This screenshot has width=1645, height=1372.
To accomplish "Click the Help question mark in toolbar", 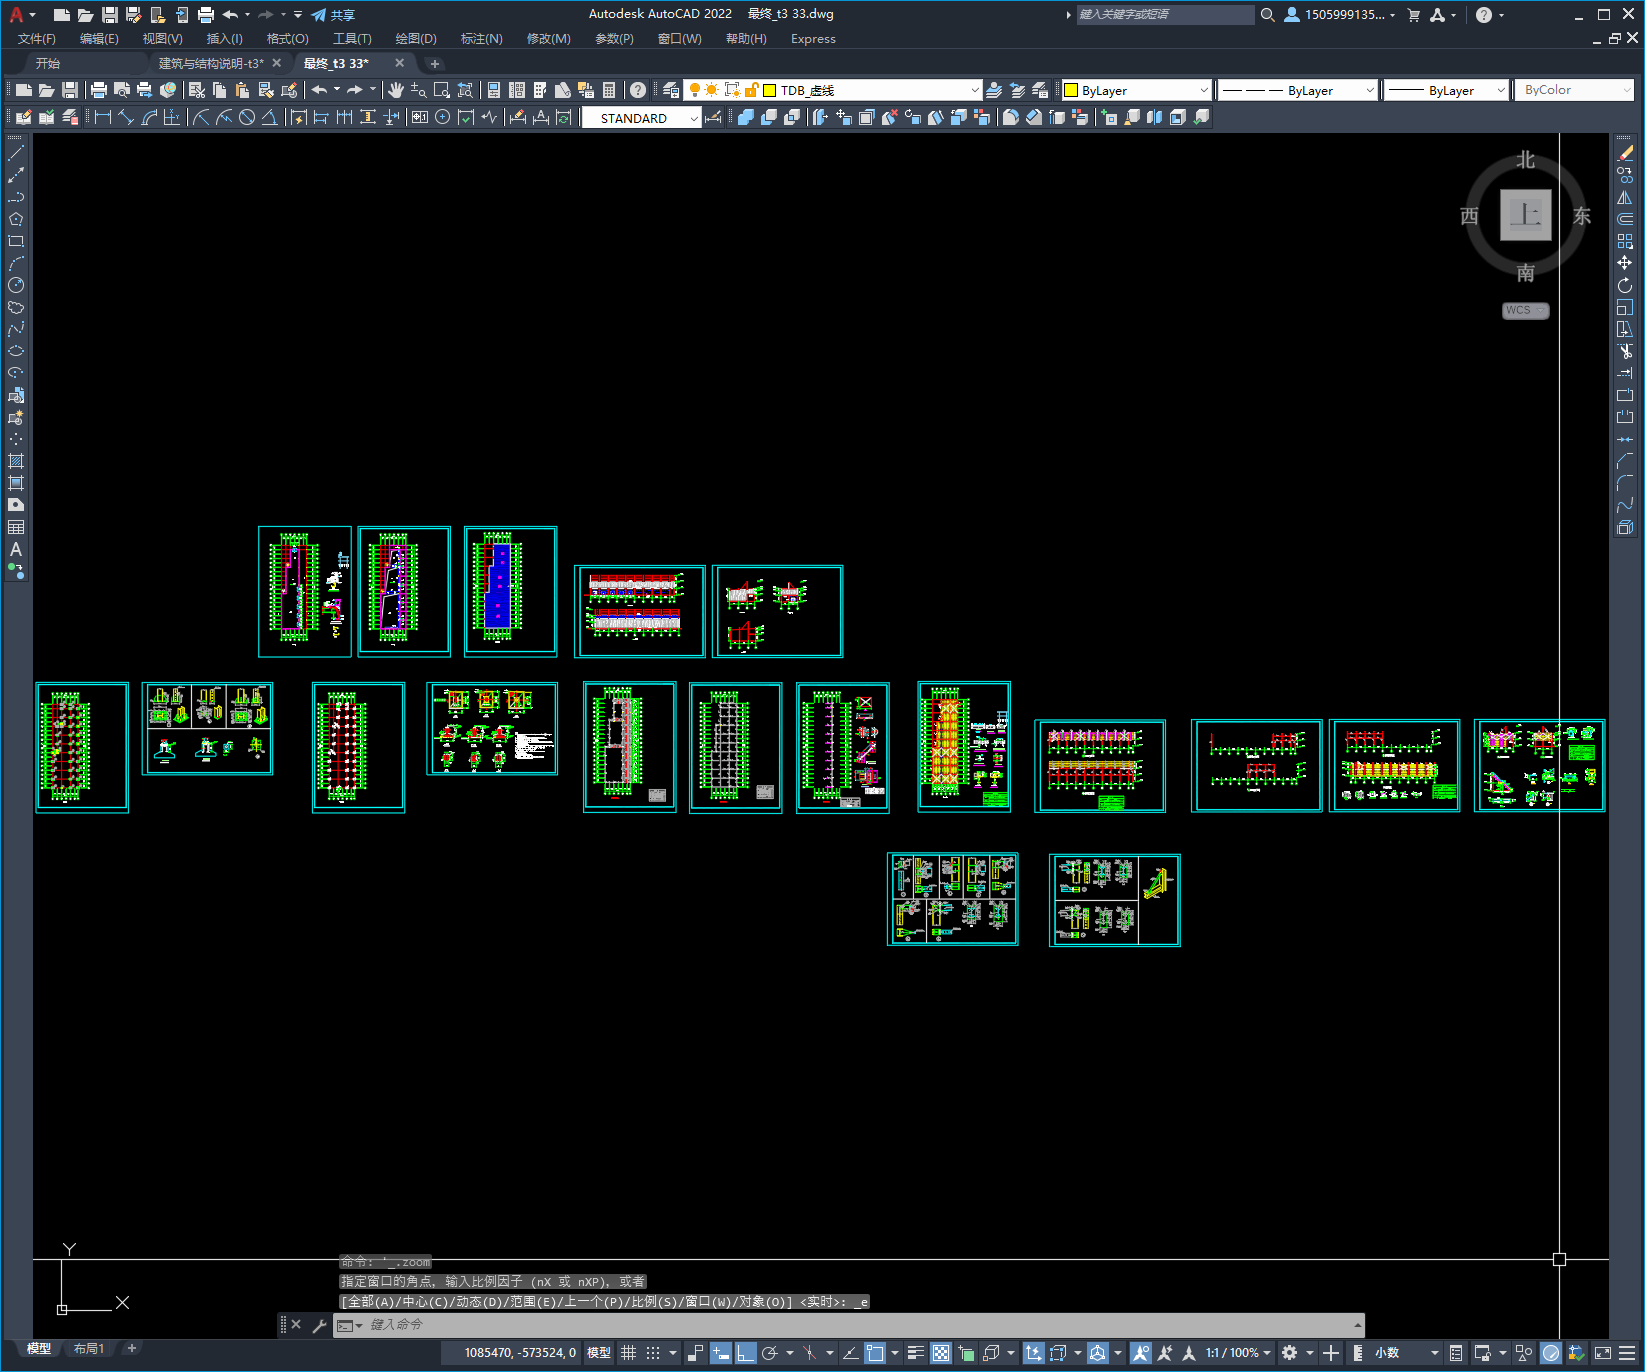I will point(638,90).
